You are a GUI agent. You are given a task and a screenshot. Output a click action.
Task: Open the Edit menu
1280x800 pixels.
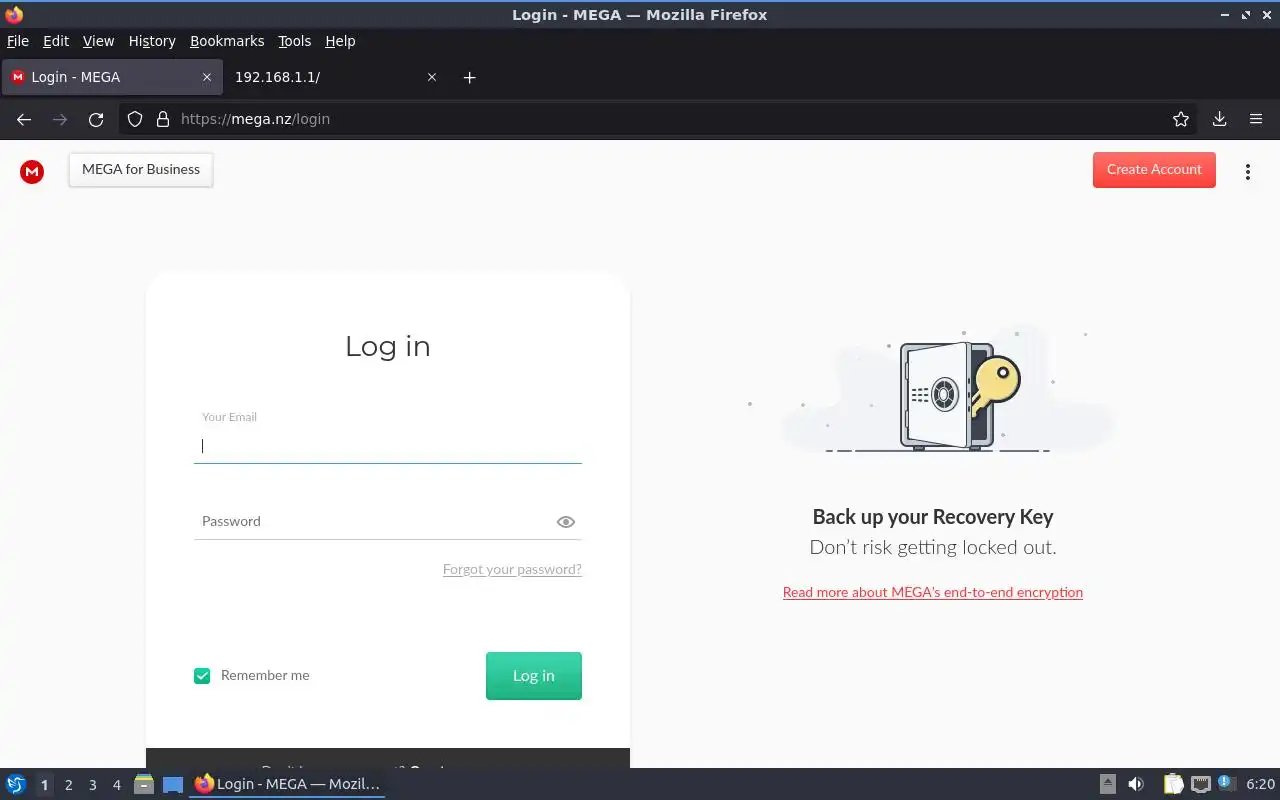tap(56, 41)
